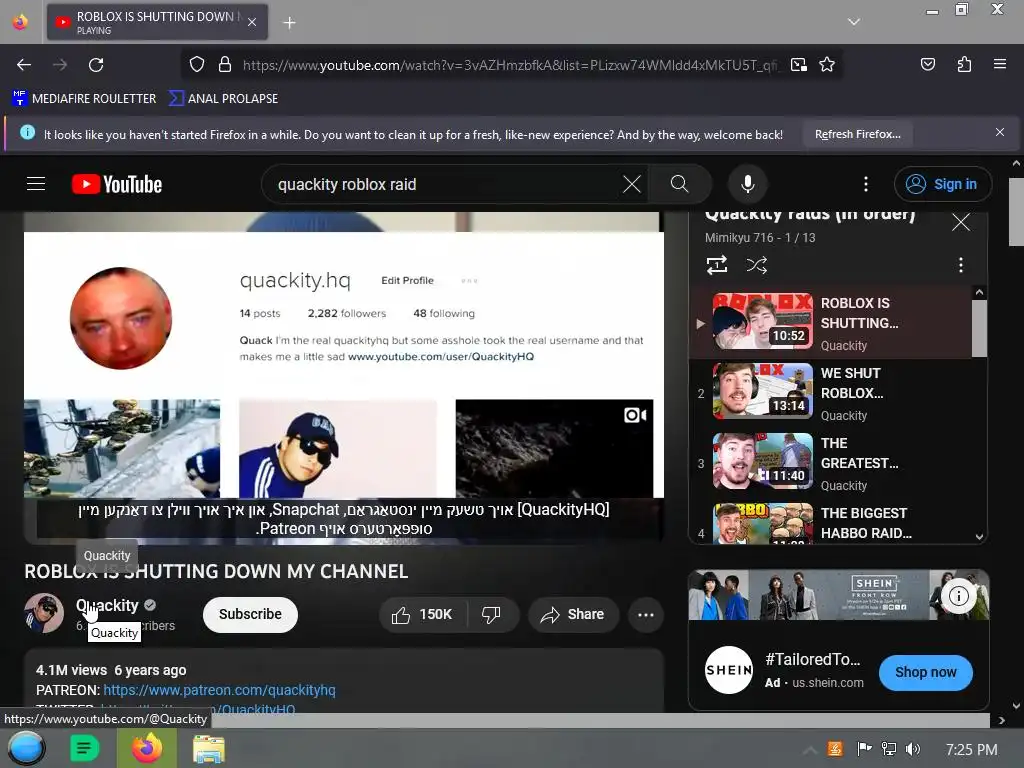Click the Shop now ad button
1024x768 pixels.
925,672
